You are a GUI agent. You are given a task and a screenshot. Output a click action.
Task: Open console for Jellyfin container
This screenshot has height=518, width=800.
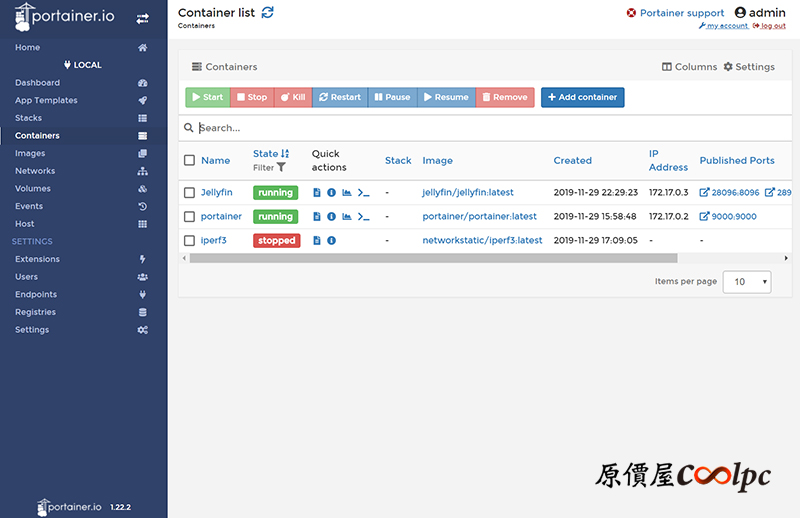(363, 192)
